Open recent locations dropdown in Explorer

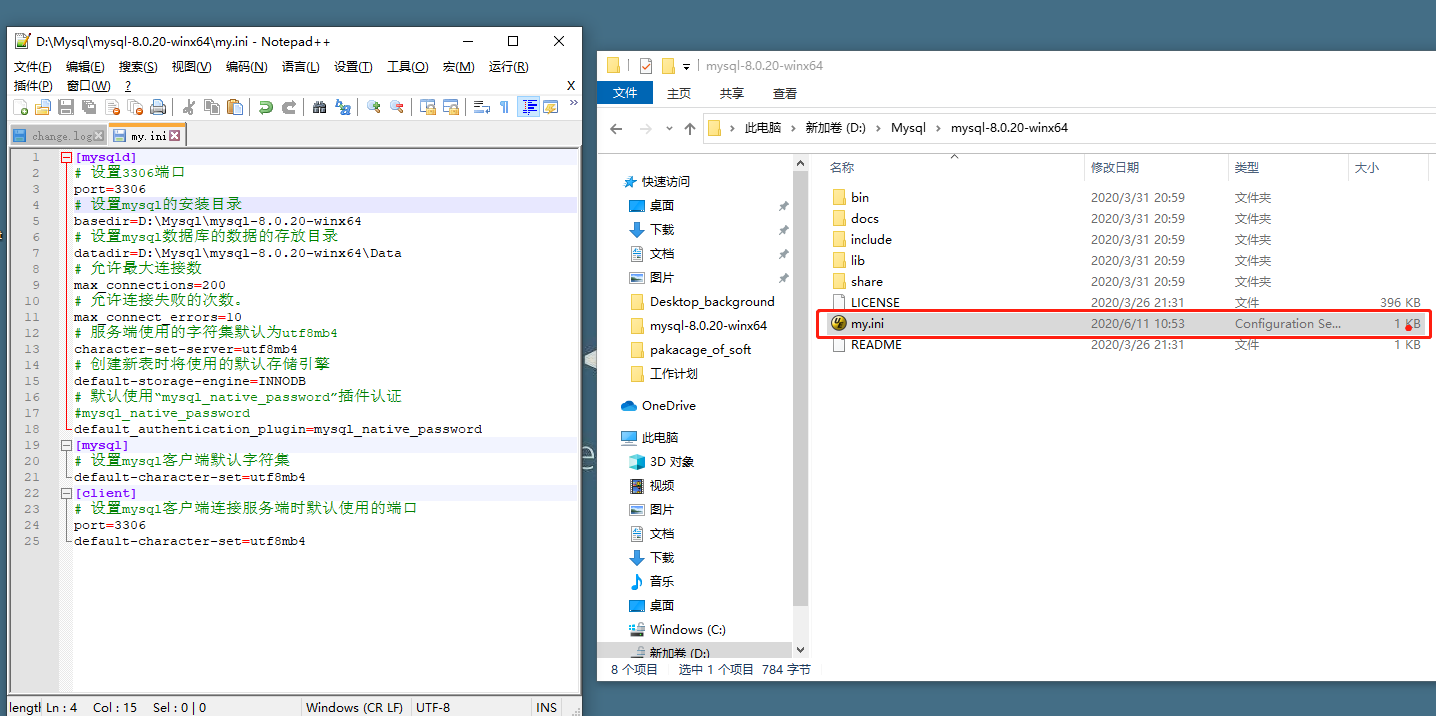tap(669, 130)
